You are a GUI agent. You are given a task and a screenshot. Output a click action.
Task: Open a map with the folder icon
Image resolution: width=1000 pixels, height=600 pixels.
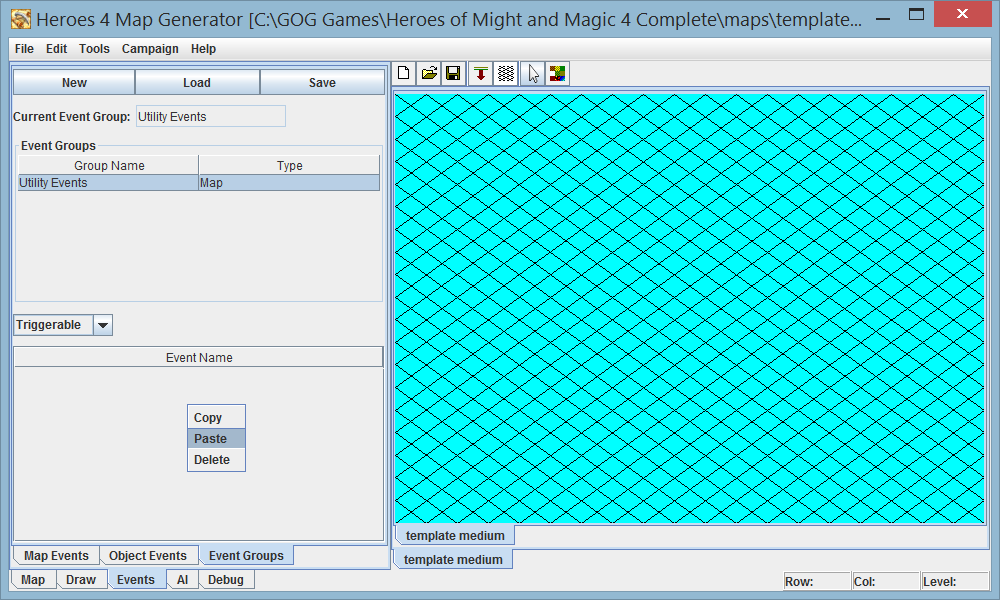429,73
